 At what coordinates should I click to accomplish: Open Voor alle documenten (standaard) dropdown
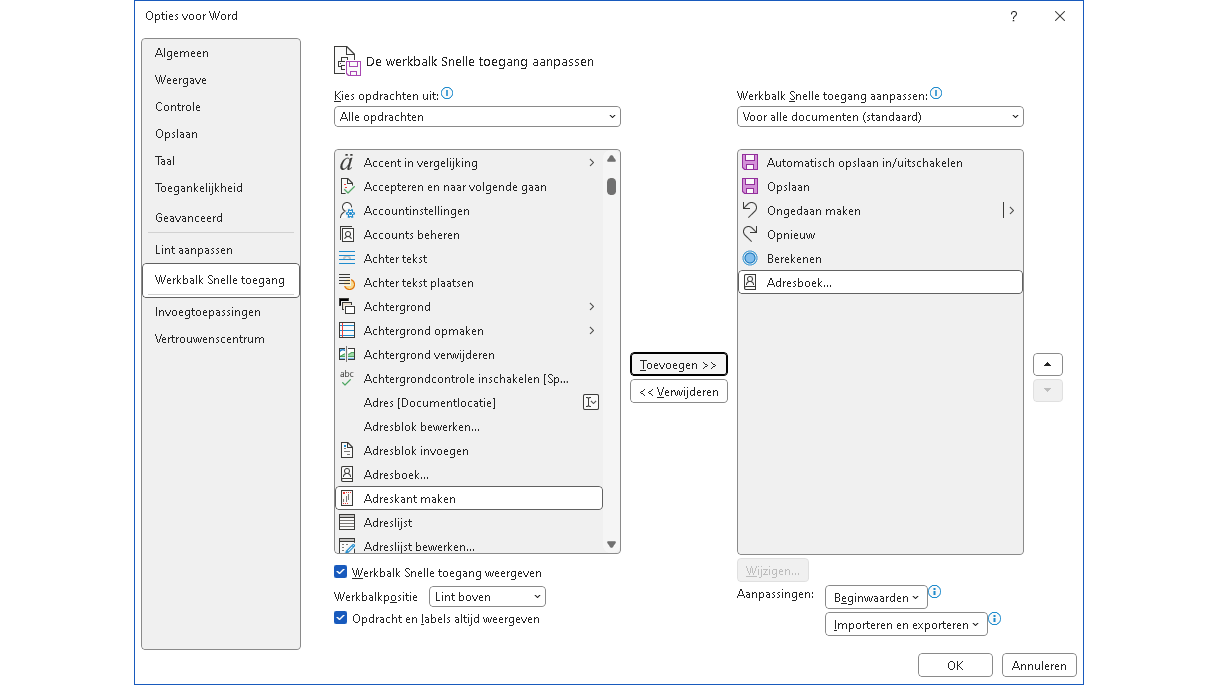[880, 117]
